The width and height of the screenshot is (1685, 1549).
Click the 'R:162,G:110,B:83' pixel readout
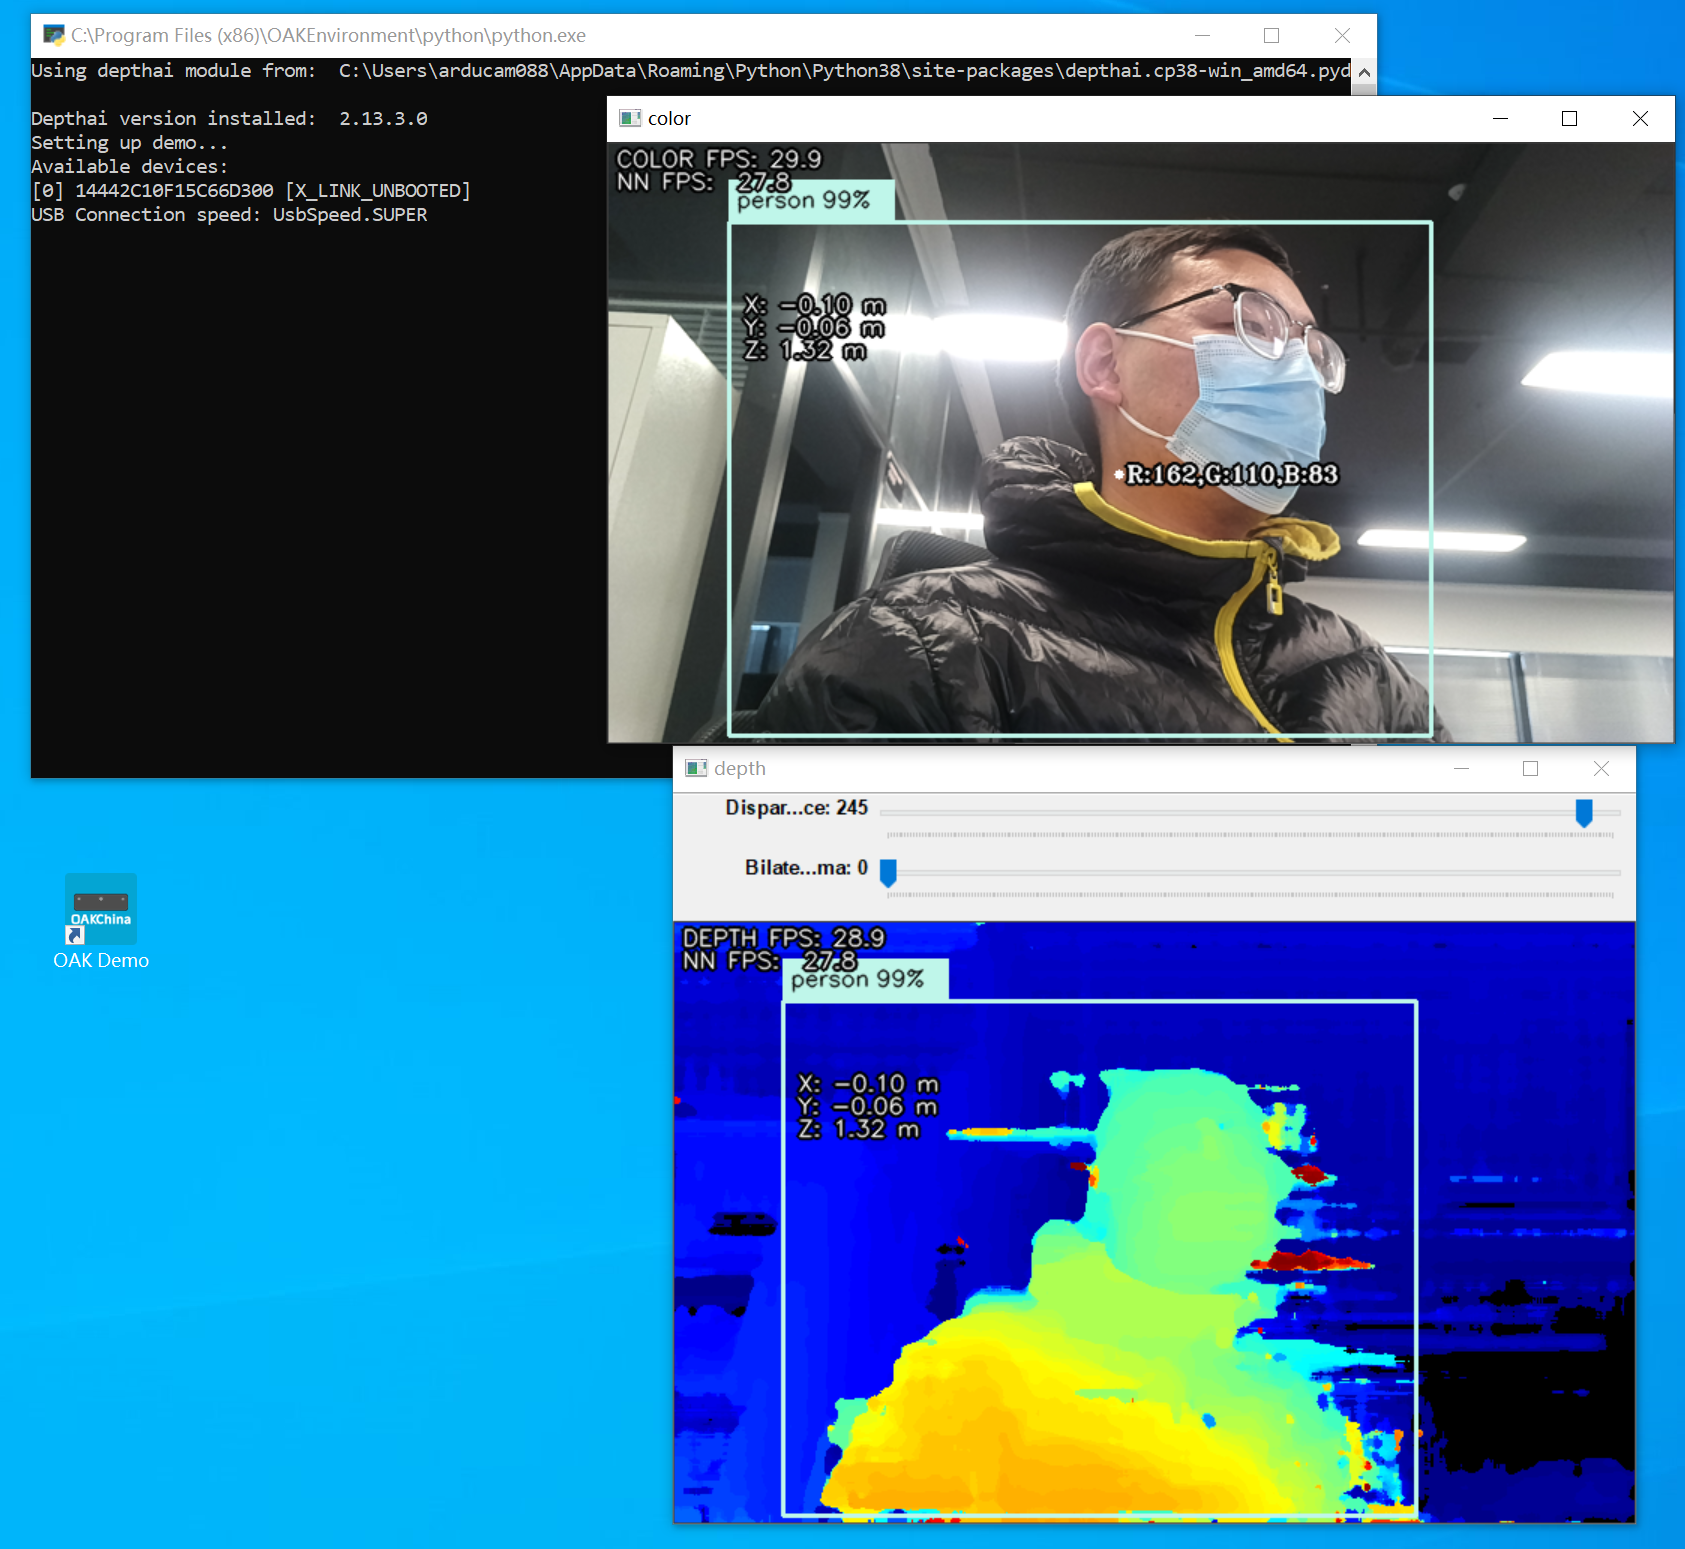(x=1231, y=474)
